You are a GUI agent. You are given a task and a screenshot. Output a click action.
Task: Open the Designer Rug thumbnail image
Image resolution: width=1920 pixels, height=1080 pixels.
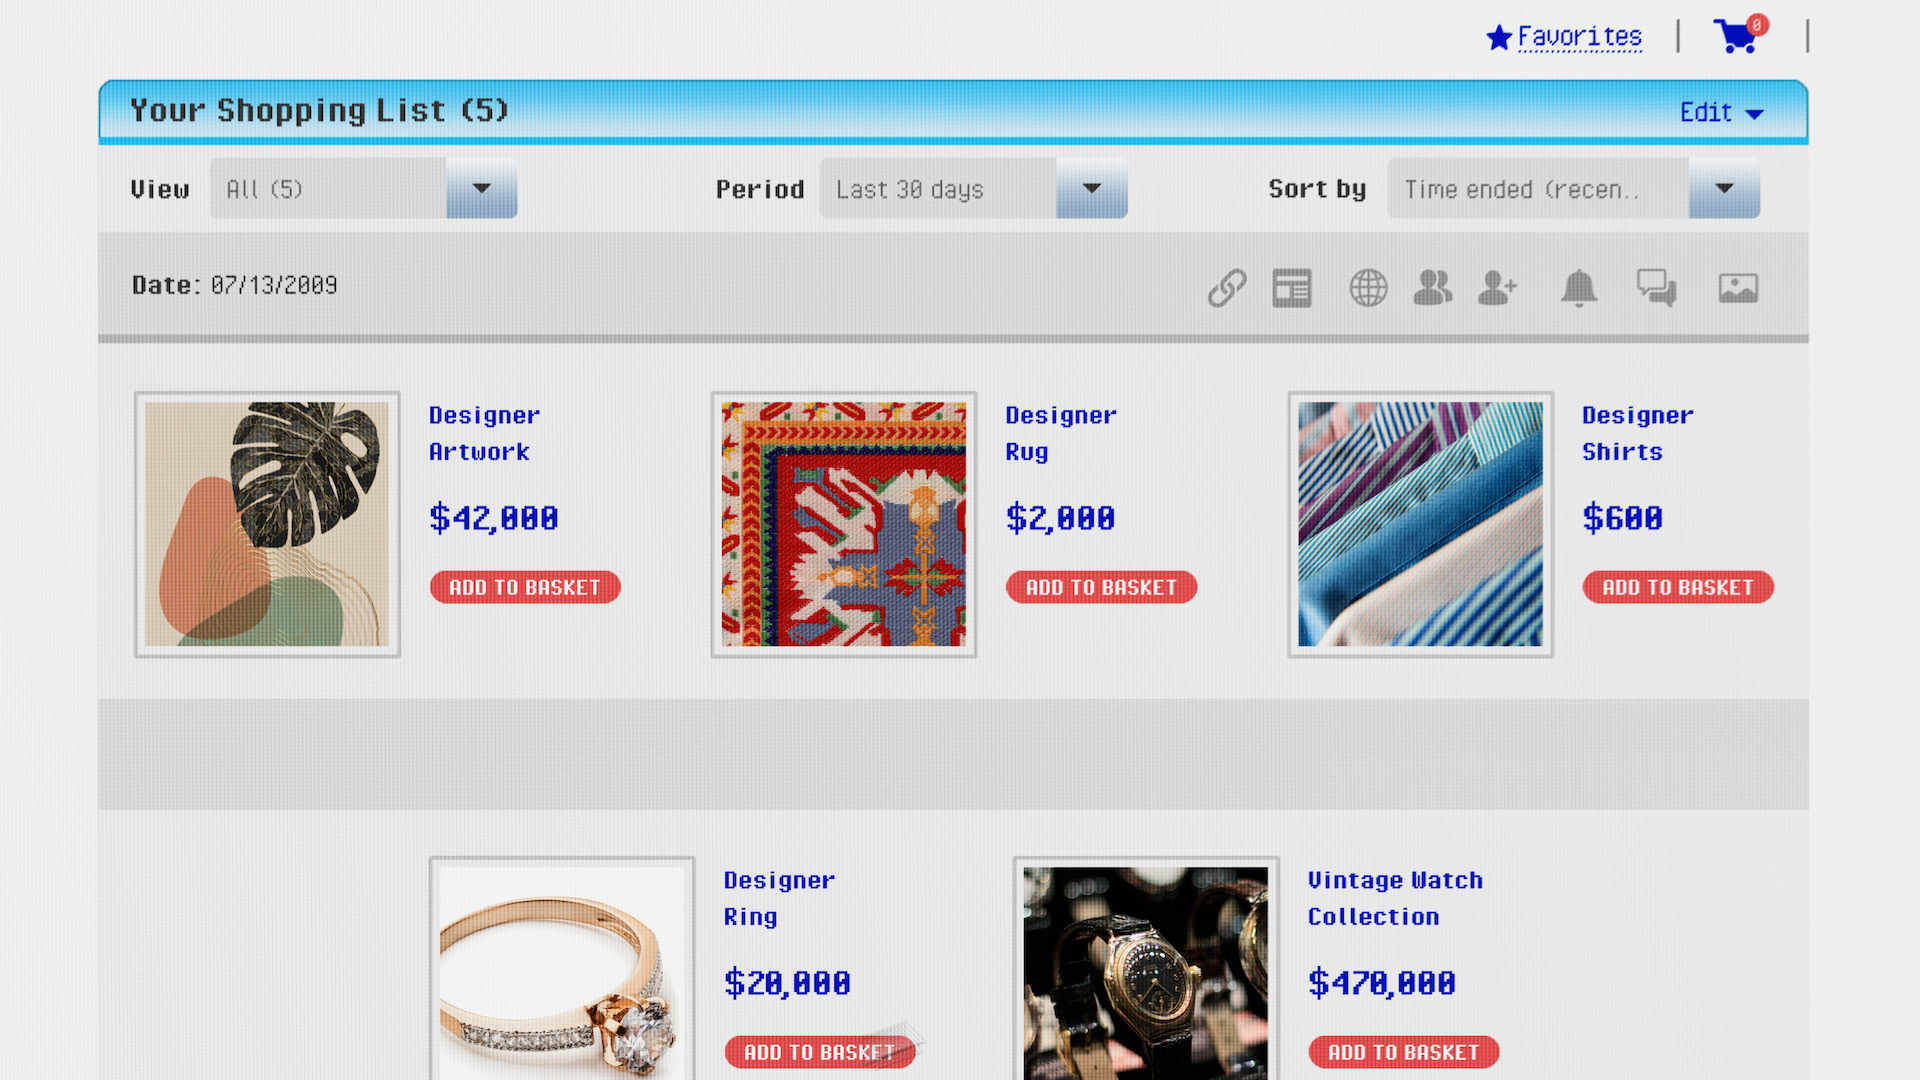click(x=844, y=524)
